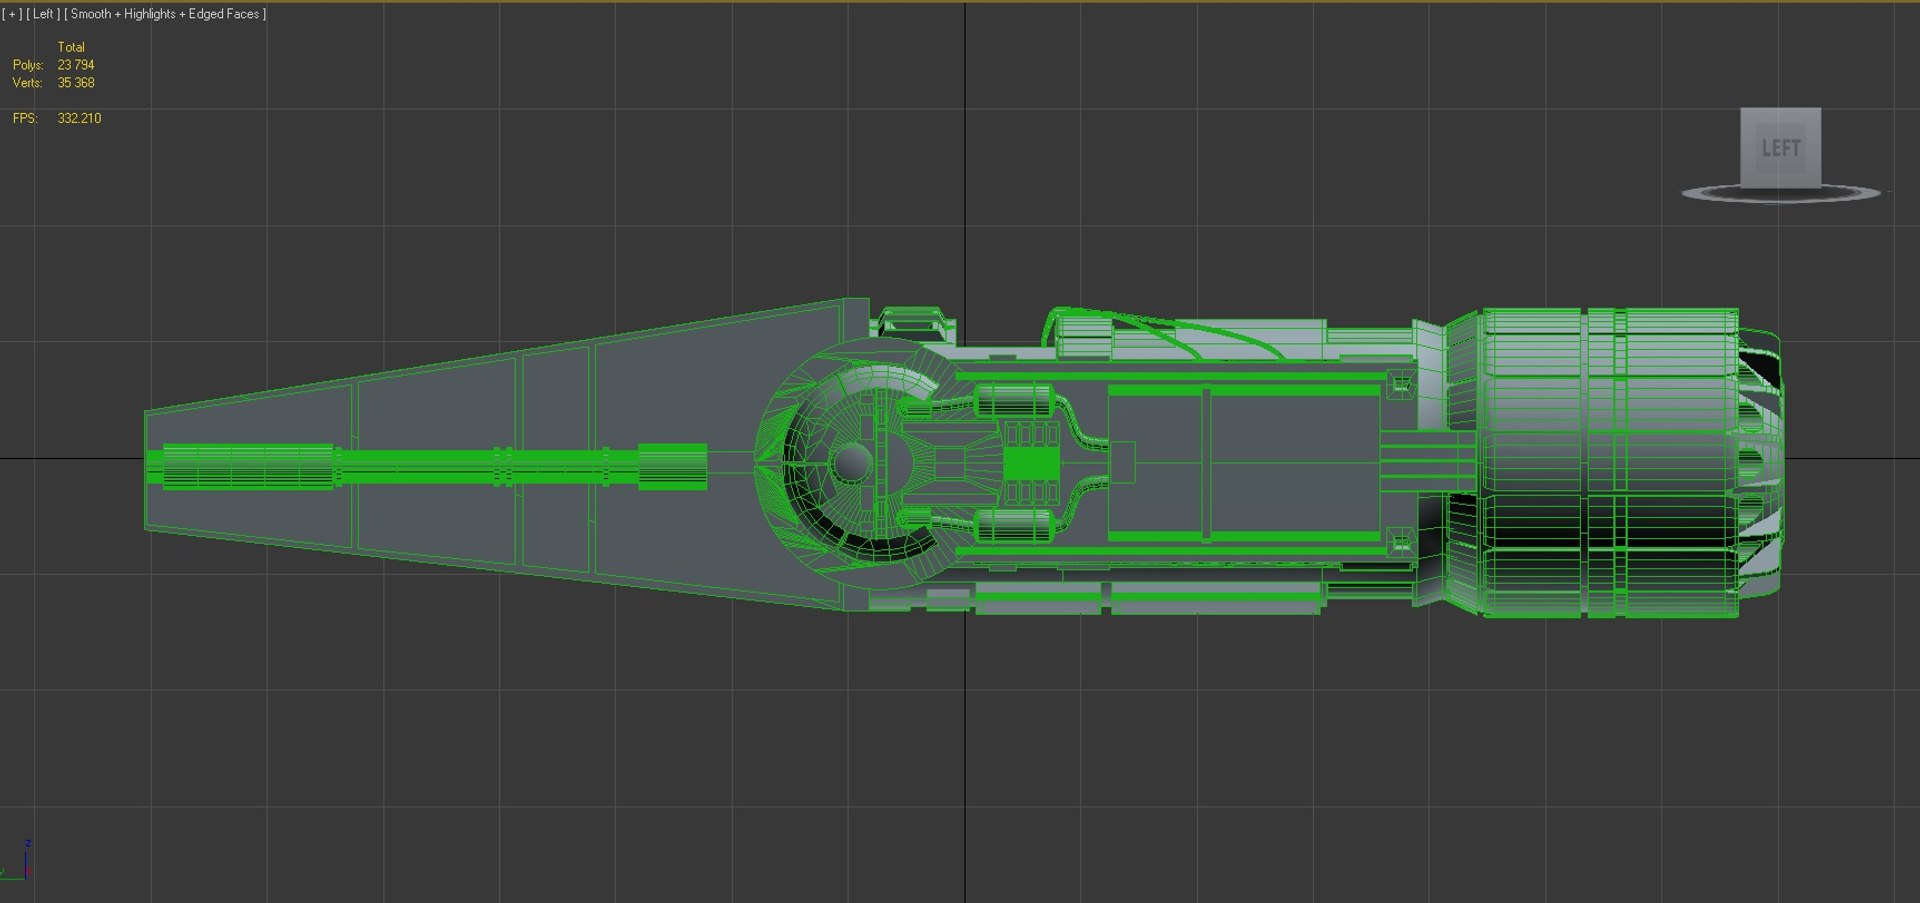The image size is (1920, 903).
Task: Click the axis tripod gizmo in corner
Action: click(x=18, y=862)
